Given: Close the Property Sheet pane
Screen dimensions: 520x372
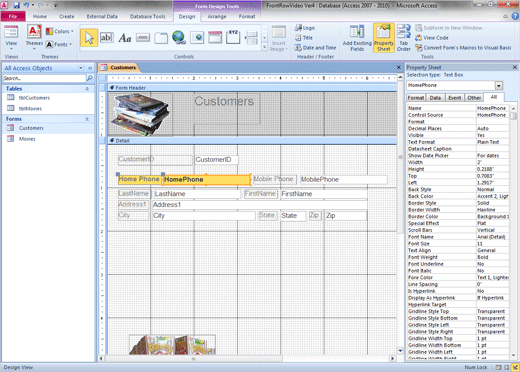Looking at the screenshot, I should pyautogui.click(x=515, y=67).
